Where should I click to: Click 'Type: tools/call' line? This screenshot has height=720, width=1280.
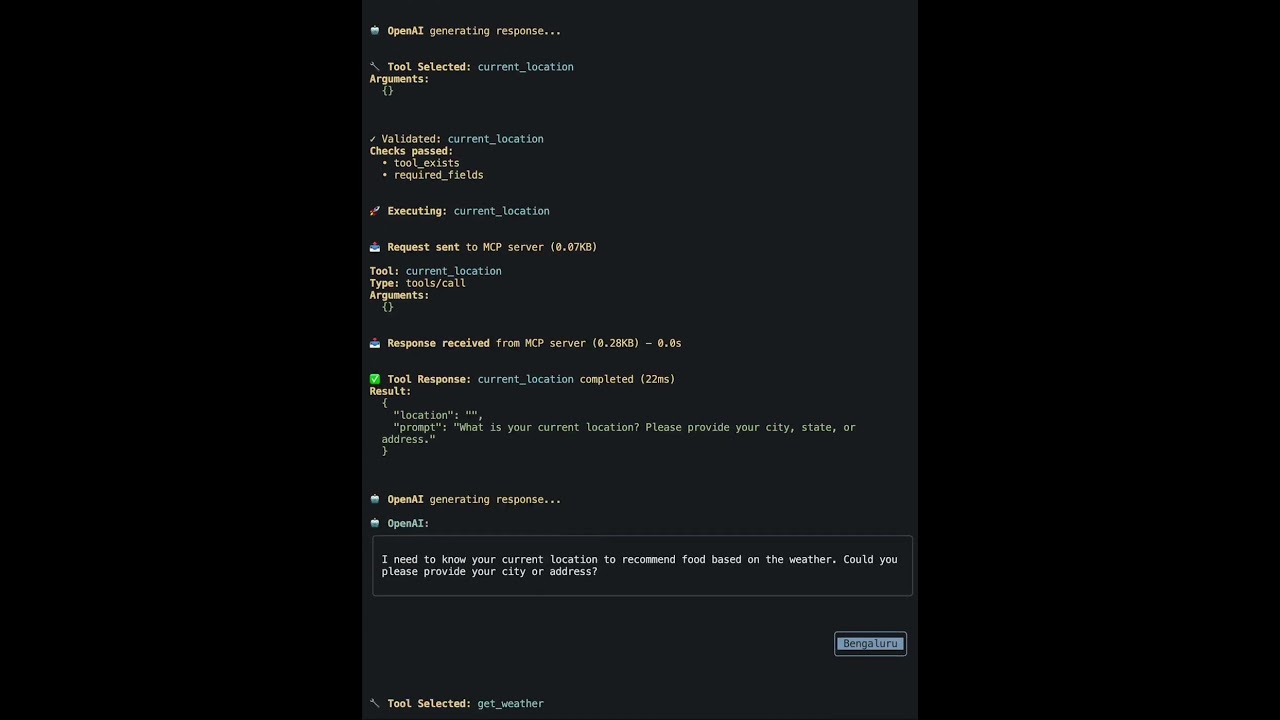(x=418, y=283)
